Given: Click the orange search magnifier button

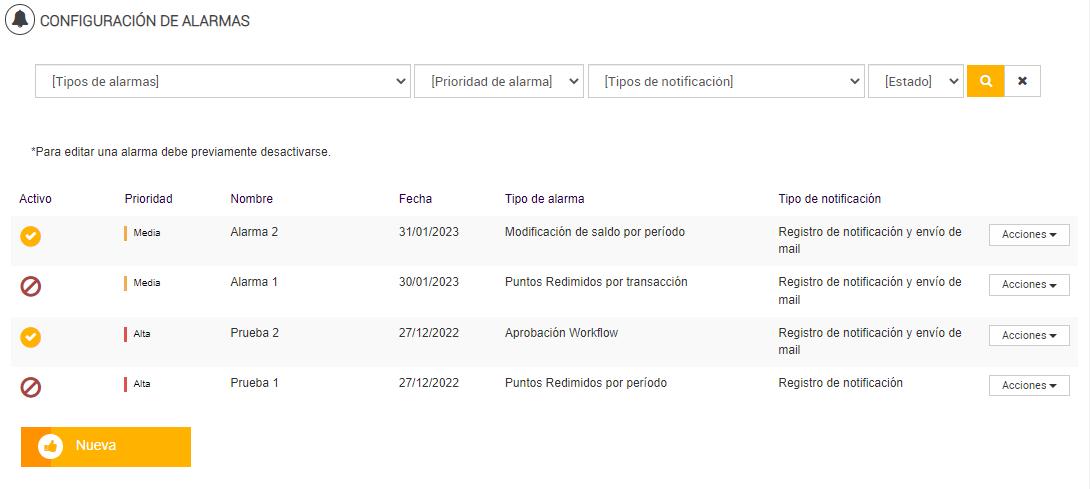Looking at the screenshot, I should click(985, 81).
